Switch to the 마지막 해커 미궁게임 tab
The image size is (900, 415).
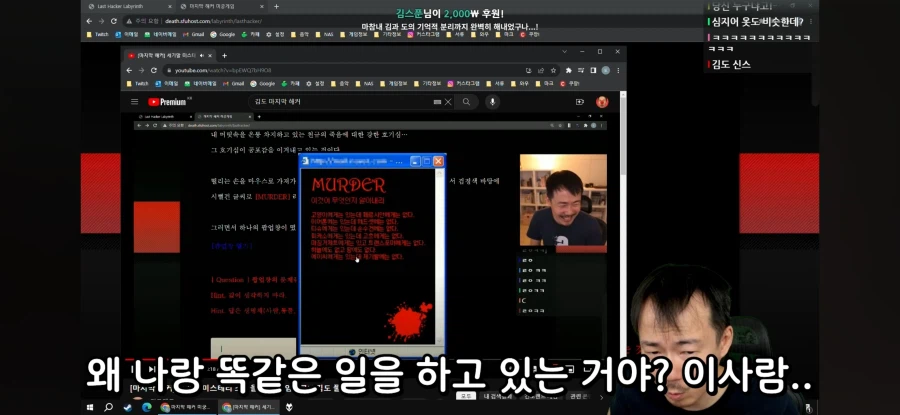tap(222, 6)
